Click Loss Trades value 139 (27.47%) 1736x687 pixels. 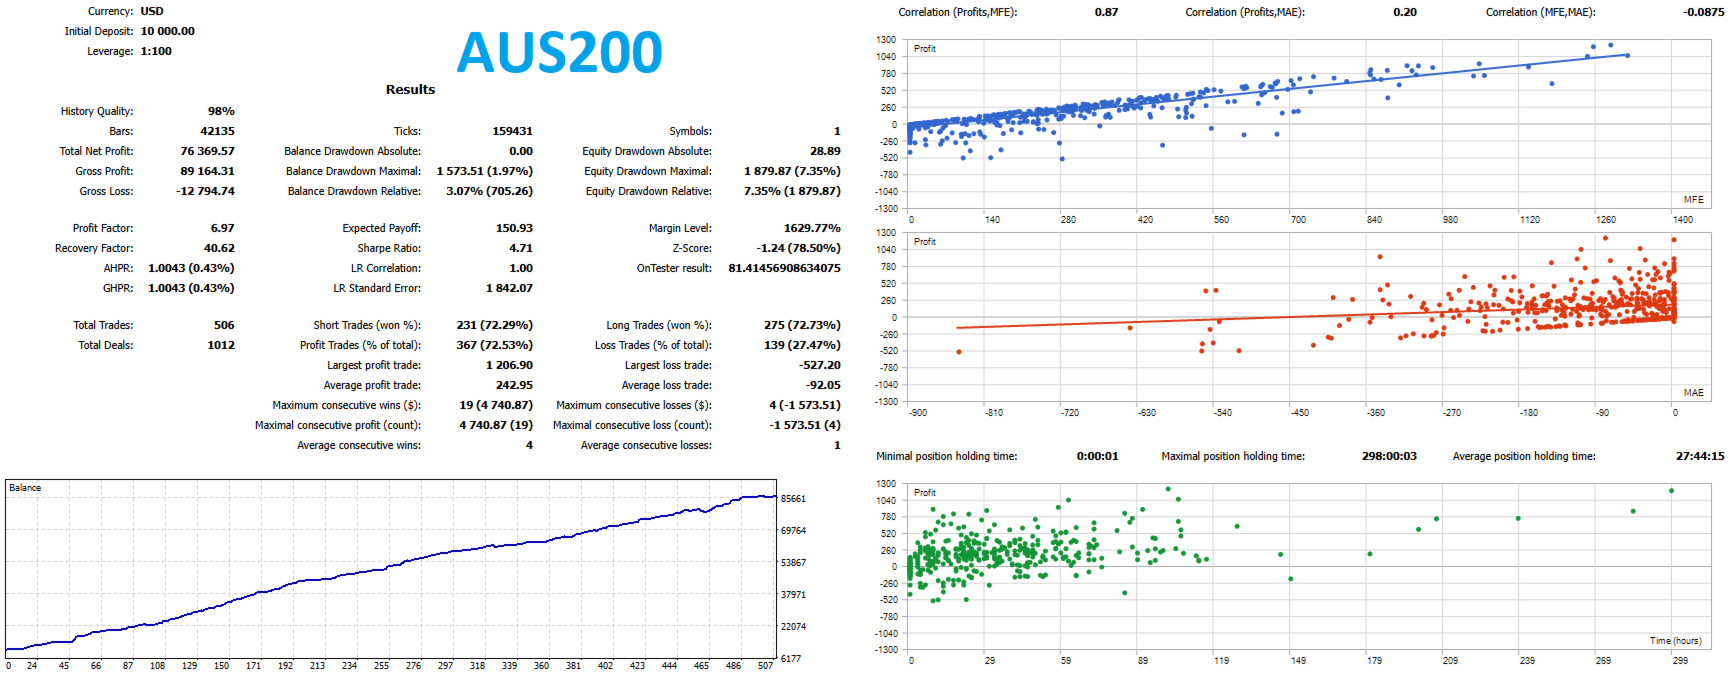pyautogui.click(x=802, y=346)
